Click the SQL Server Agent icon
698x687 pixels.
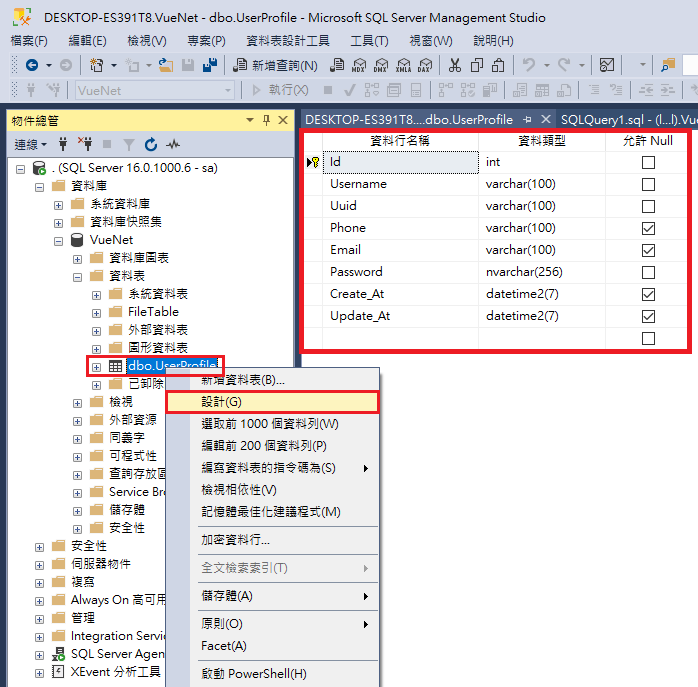point(58,654)
